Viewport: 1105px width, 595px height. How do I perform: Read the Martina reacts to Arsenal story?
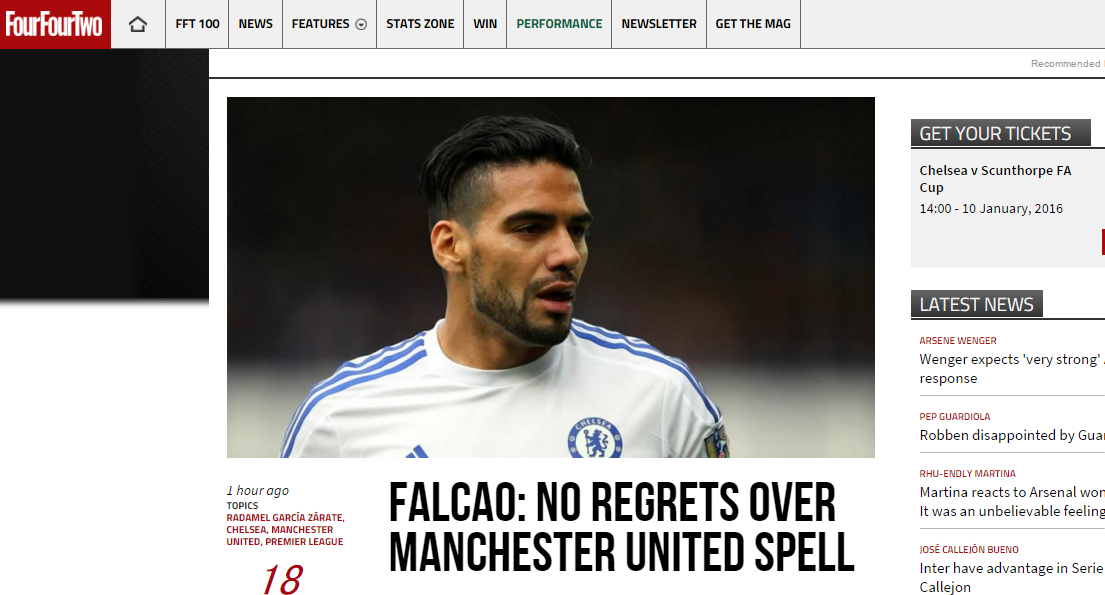pyautogui.click(x=1011, y=501)
